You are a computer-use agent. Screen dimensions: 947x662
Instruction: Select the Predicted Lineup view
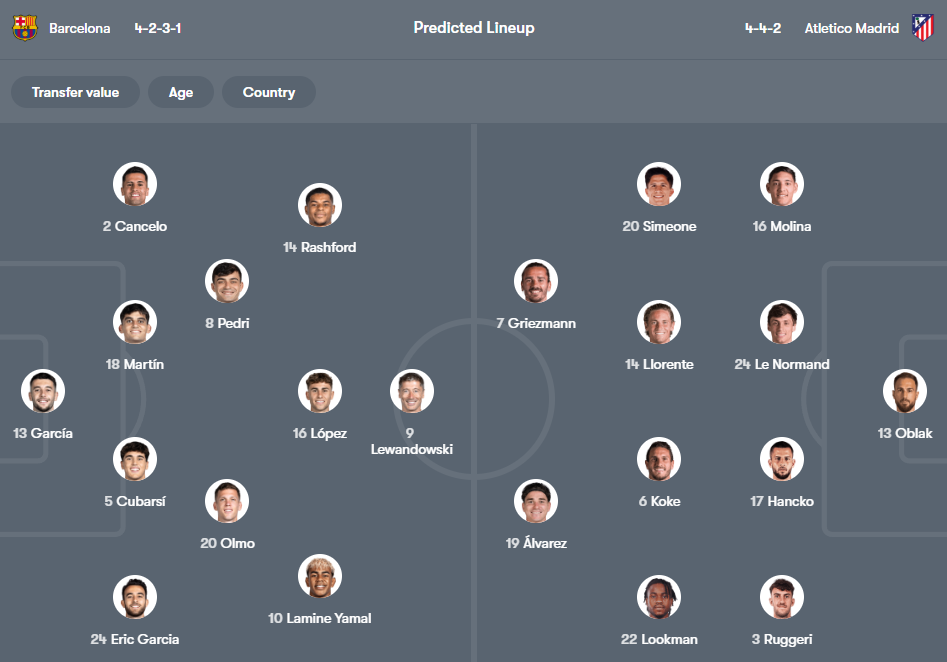473,28
